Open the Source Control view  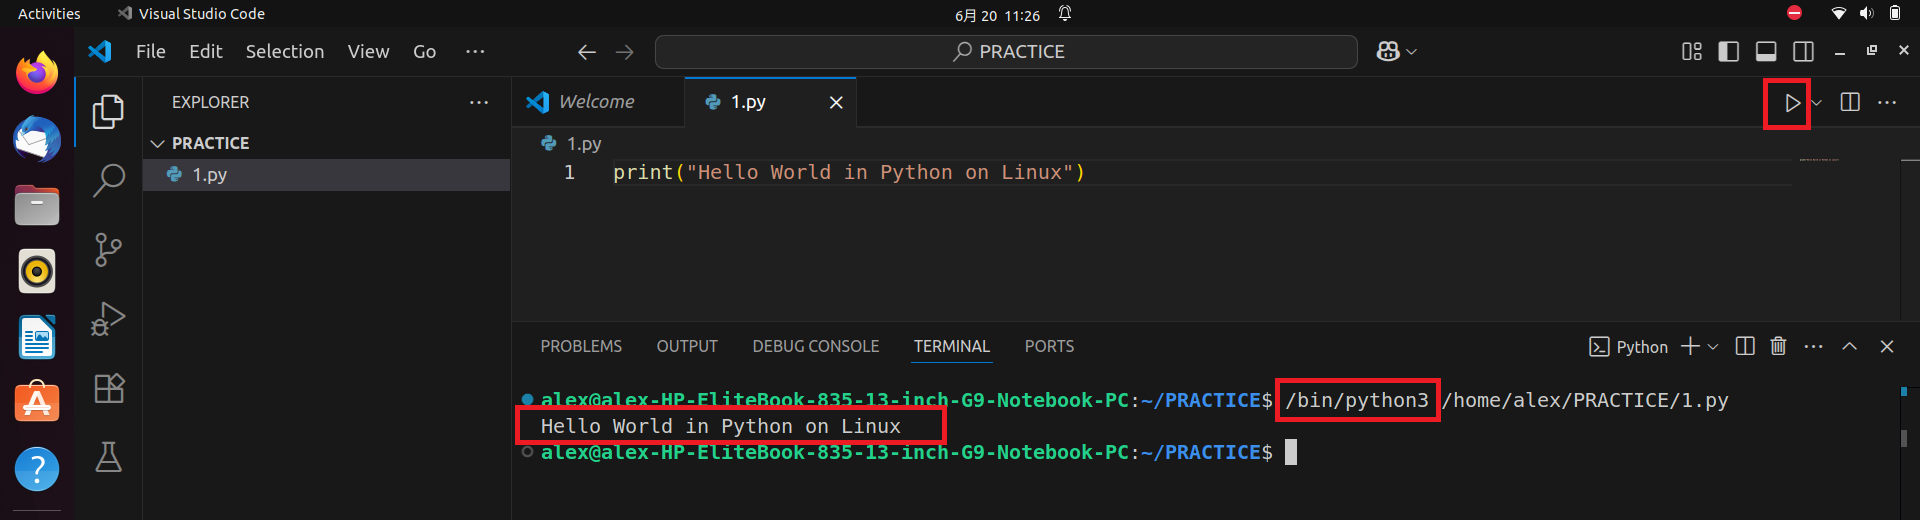[x=108, y=249]
